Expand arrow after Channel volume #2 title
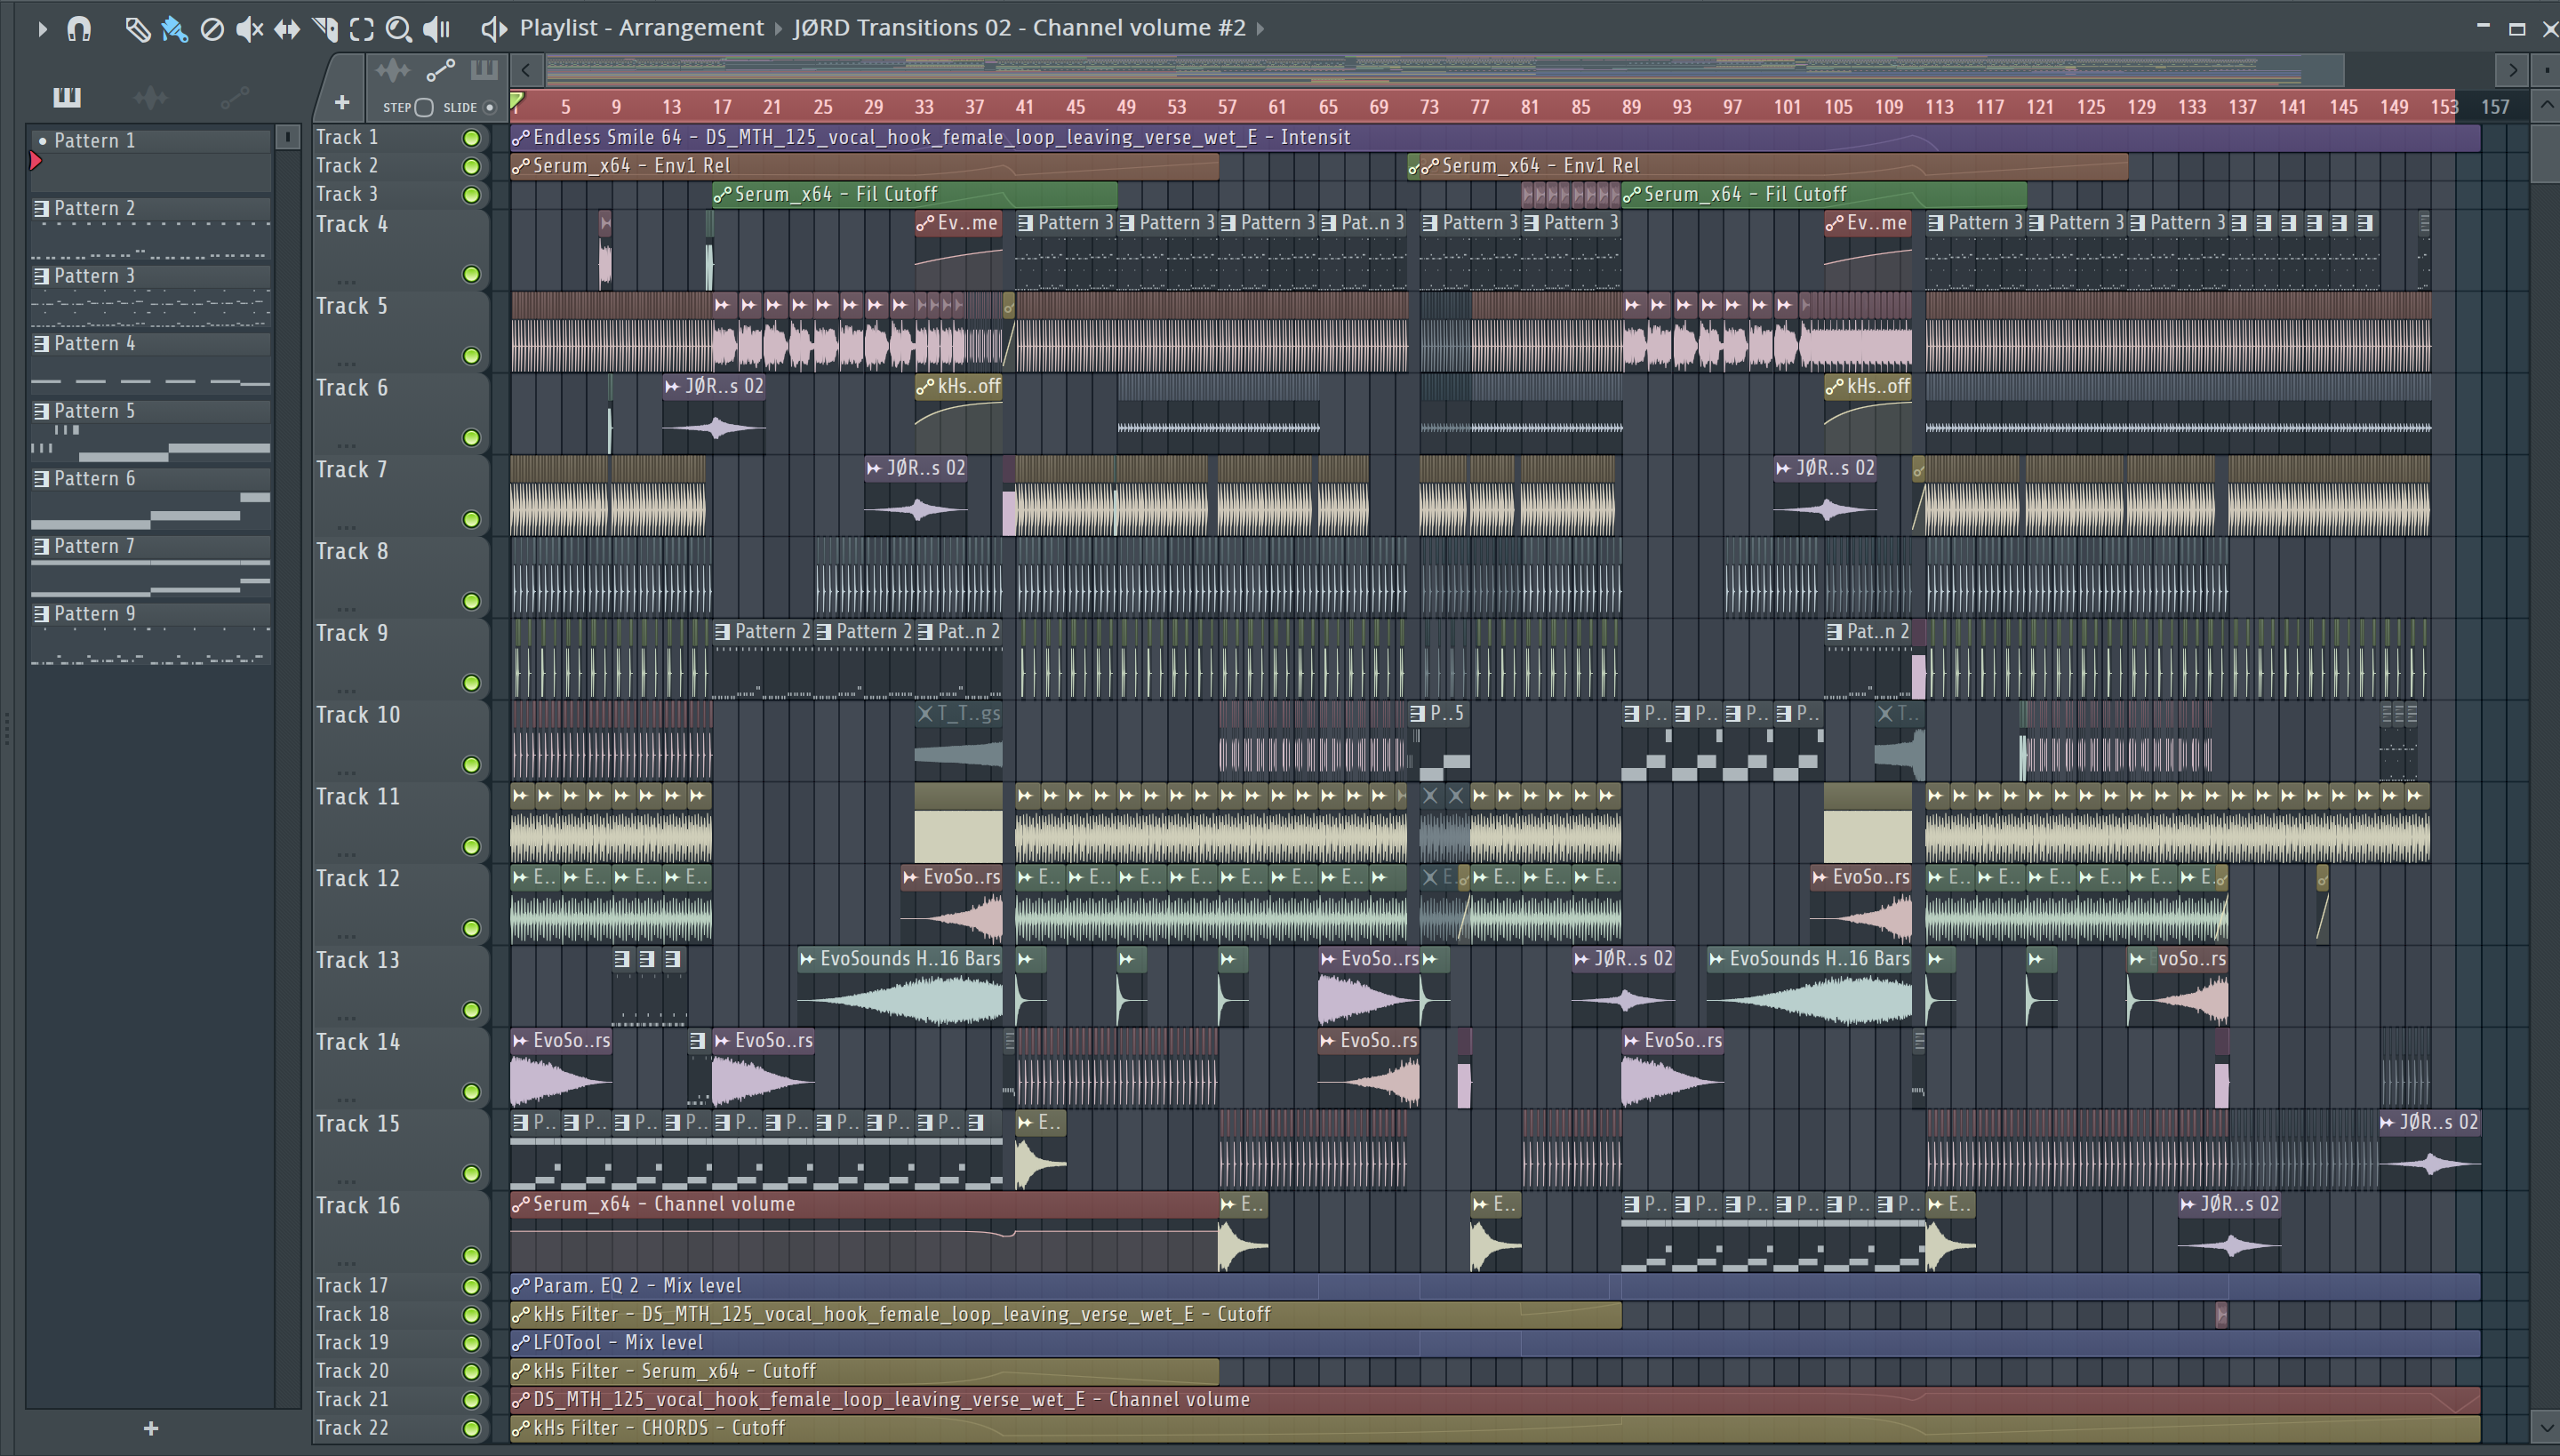Viewport: 2560px width, 1456px height. pyautogui.click(x=1260, y=29)
